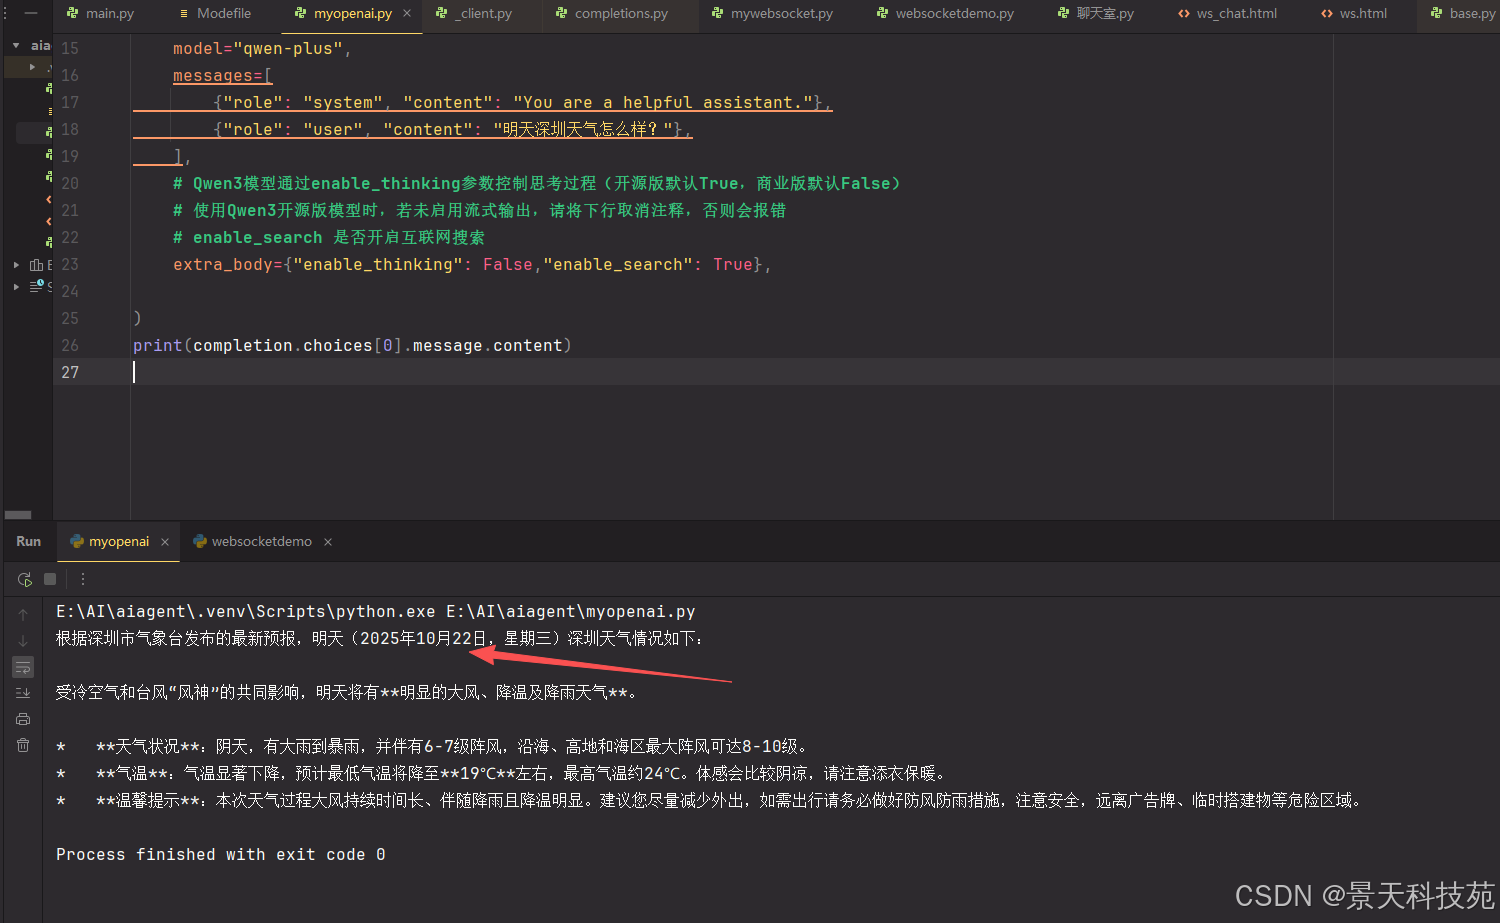Screen dimensions: 1500x923
Task: Hide the project tool window with minus button
Action: pos(31,13)
